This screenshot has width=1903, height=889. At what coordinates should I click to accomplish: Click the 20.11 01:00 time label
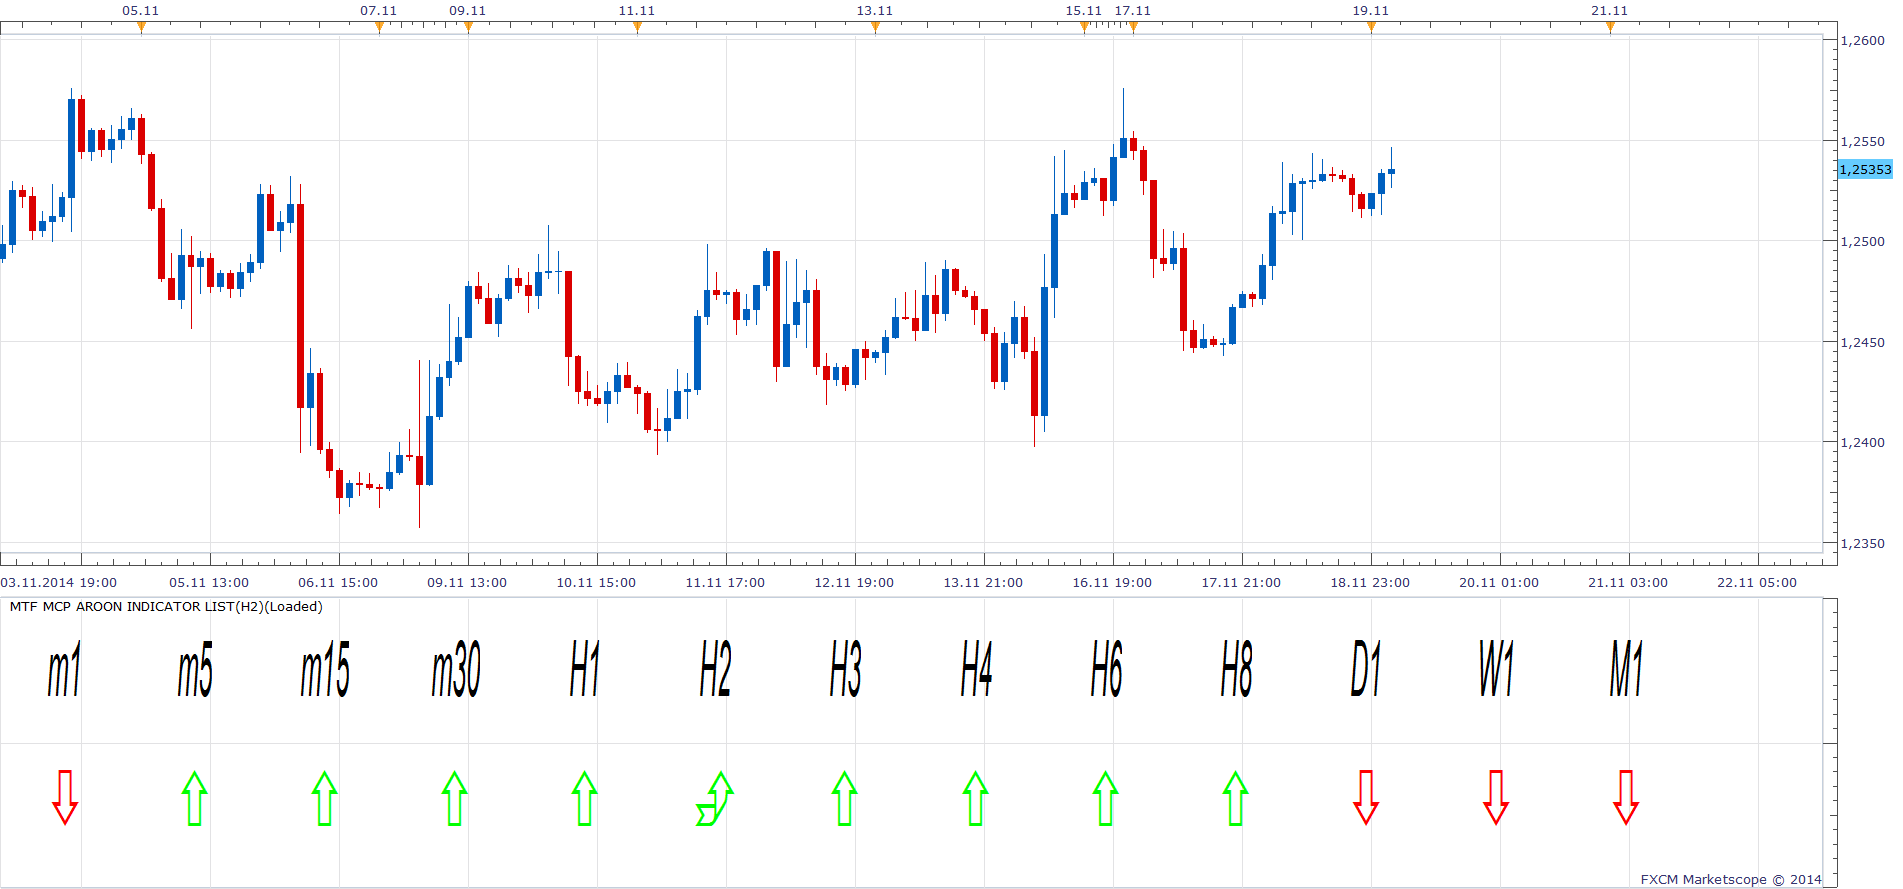[x=1499, y=583]
